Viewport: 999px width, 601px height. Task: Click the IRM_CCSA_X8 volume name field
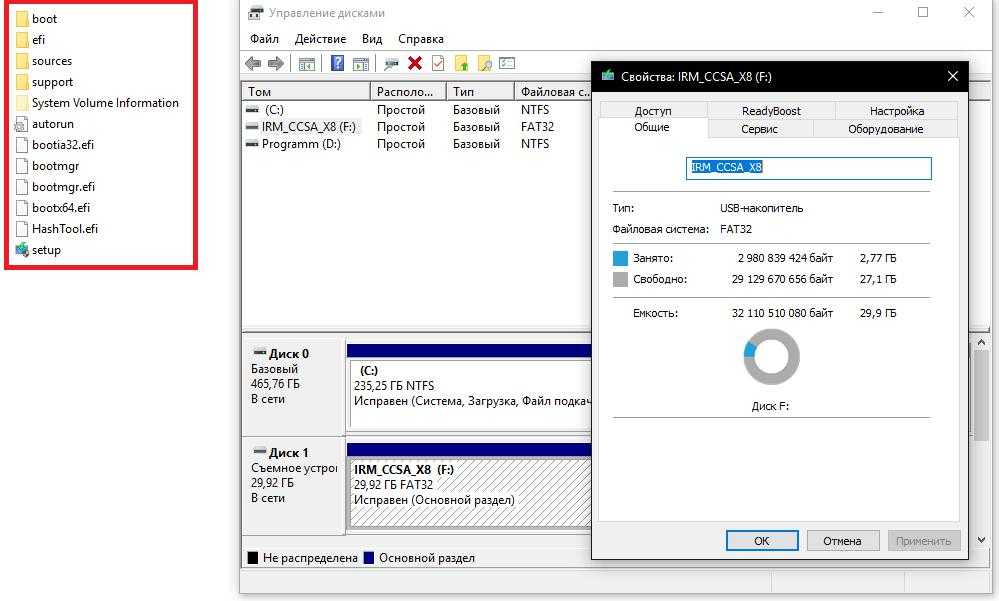tap(809, 168)
